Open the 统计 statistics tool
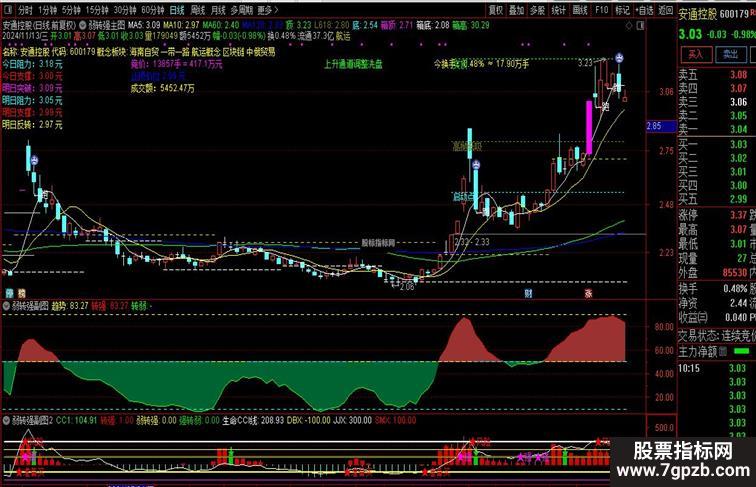Screen dimensions: 756x487 [558, 10]
